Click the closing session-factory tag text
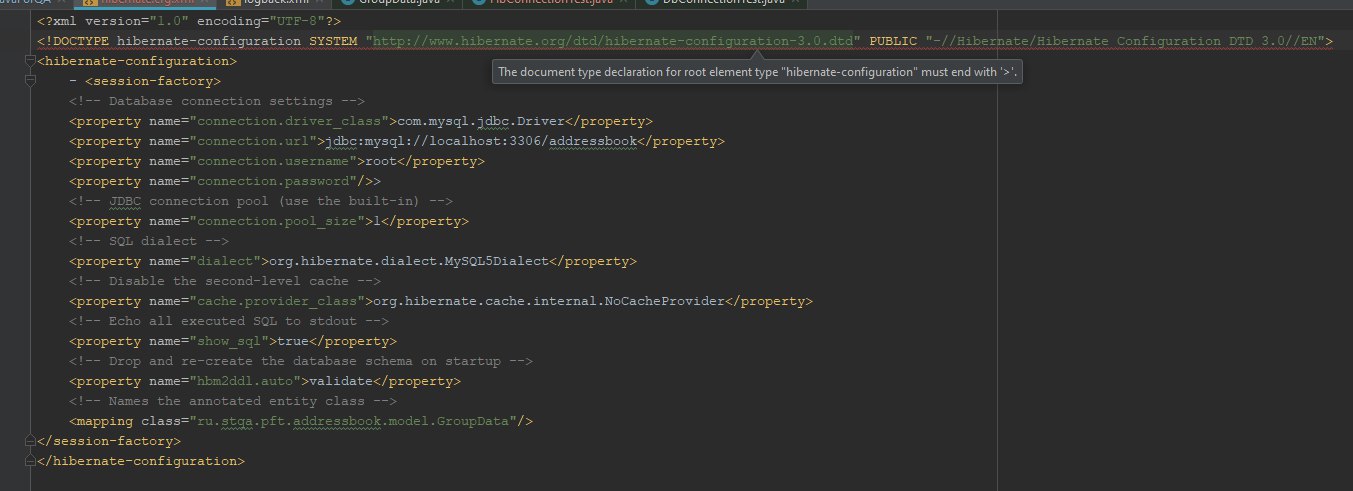This screenshot has height=491, width=1353. click(x=109, y=441)
